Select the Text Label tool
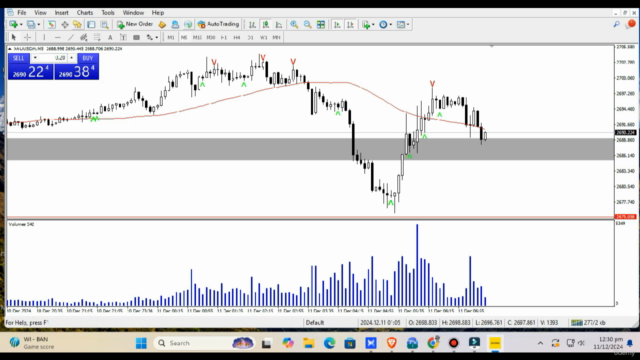 [123, 37]
